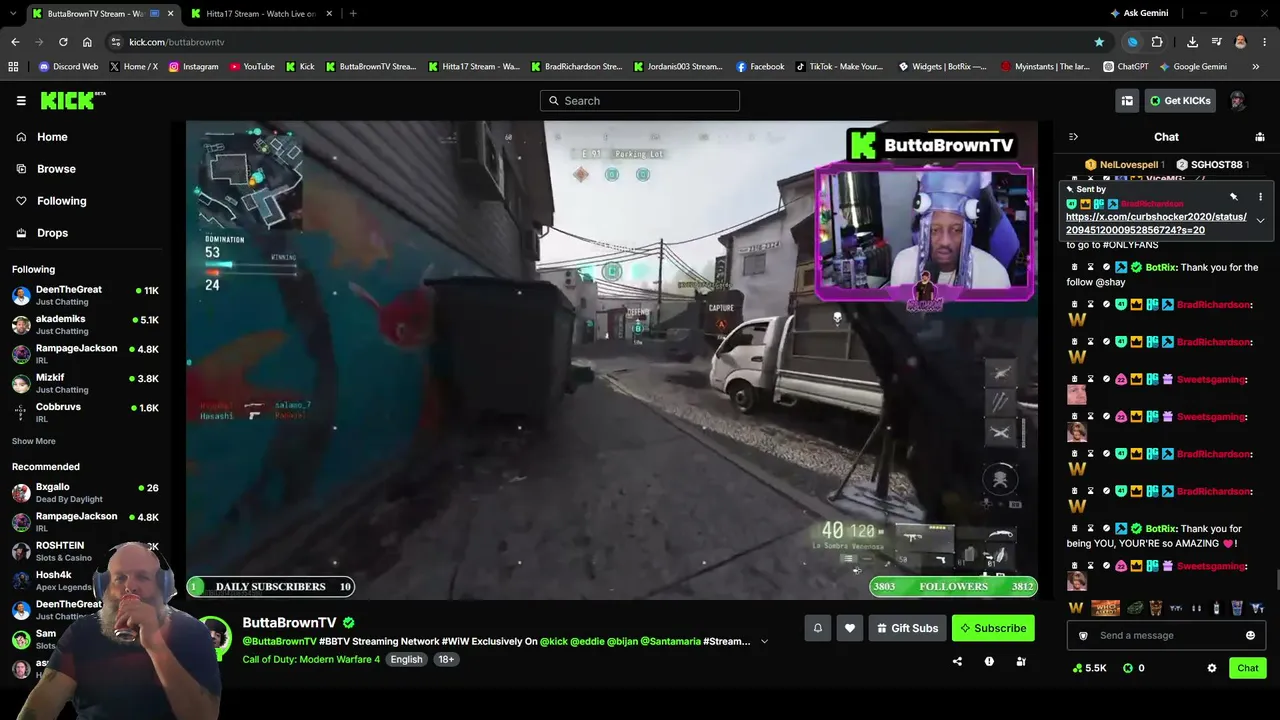Click the blue extension icon in toolbar
1280x720 pixels.
click(1132, 42)
